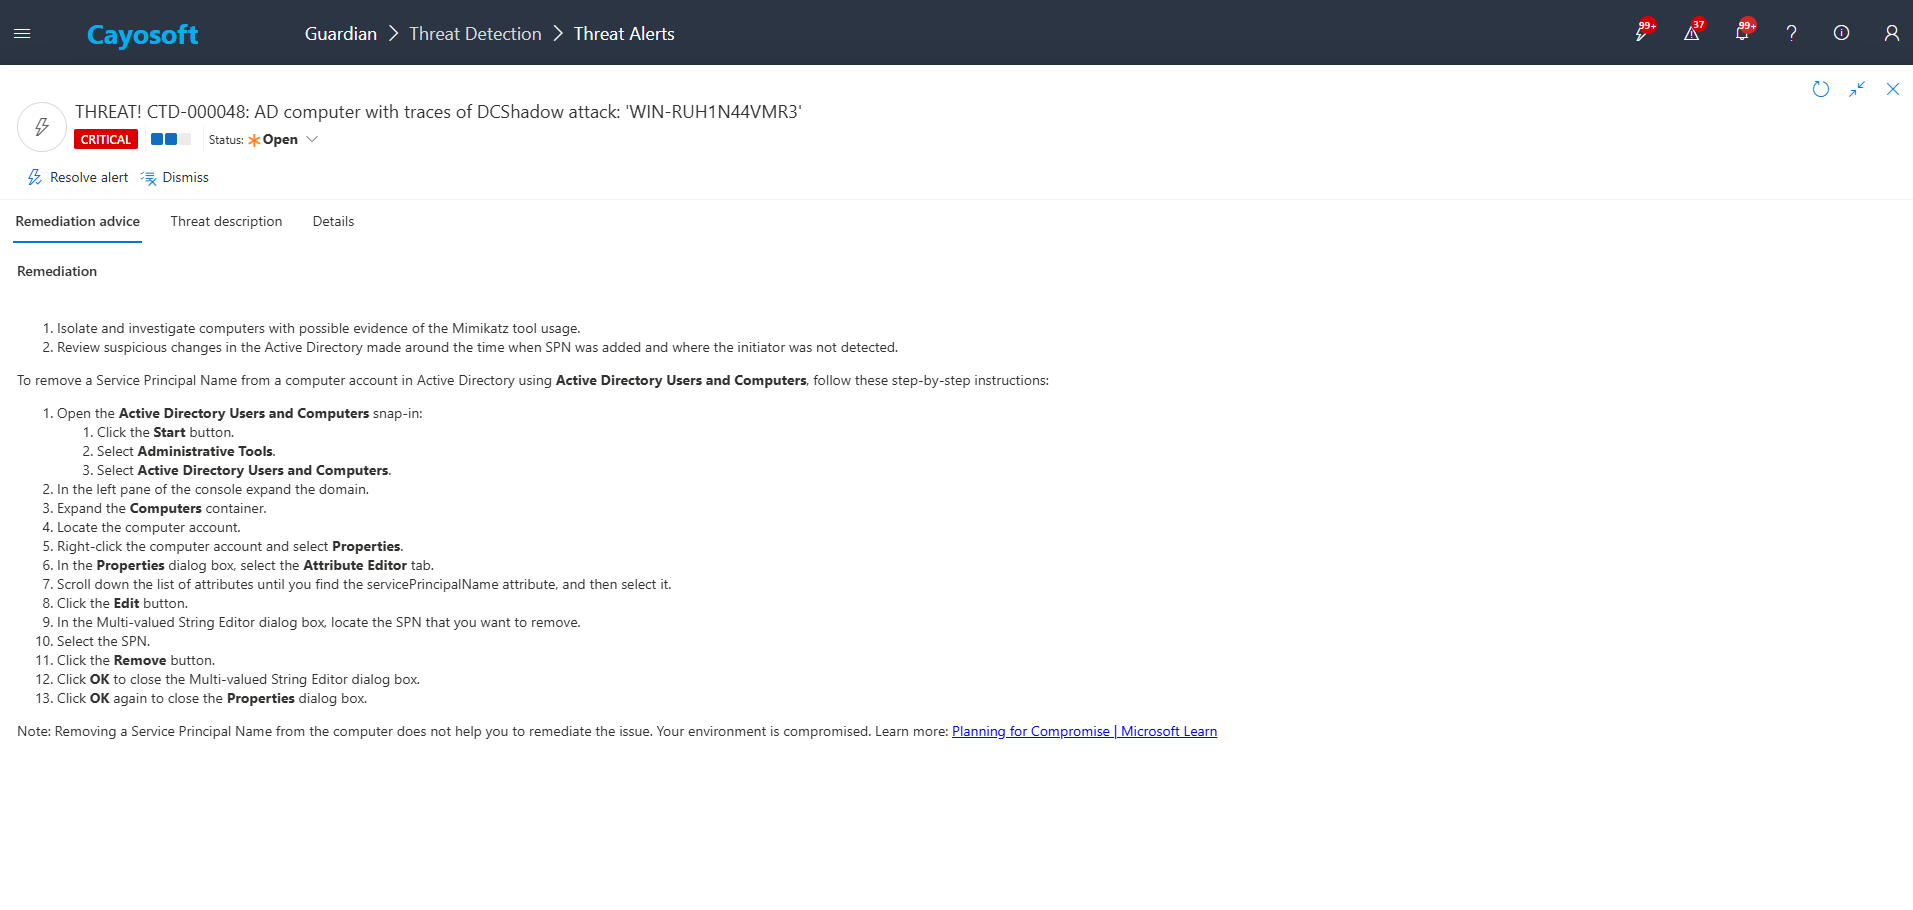The width and height of the screenshot is (1913, 910).
Task: Open the hamburger navigation menu
Action: (22, 33)
